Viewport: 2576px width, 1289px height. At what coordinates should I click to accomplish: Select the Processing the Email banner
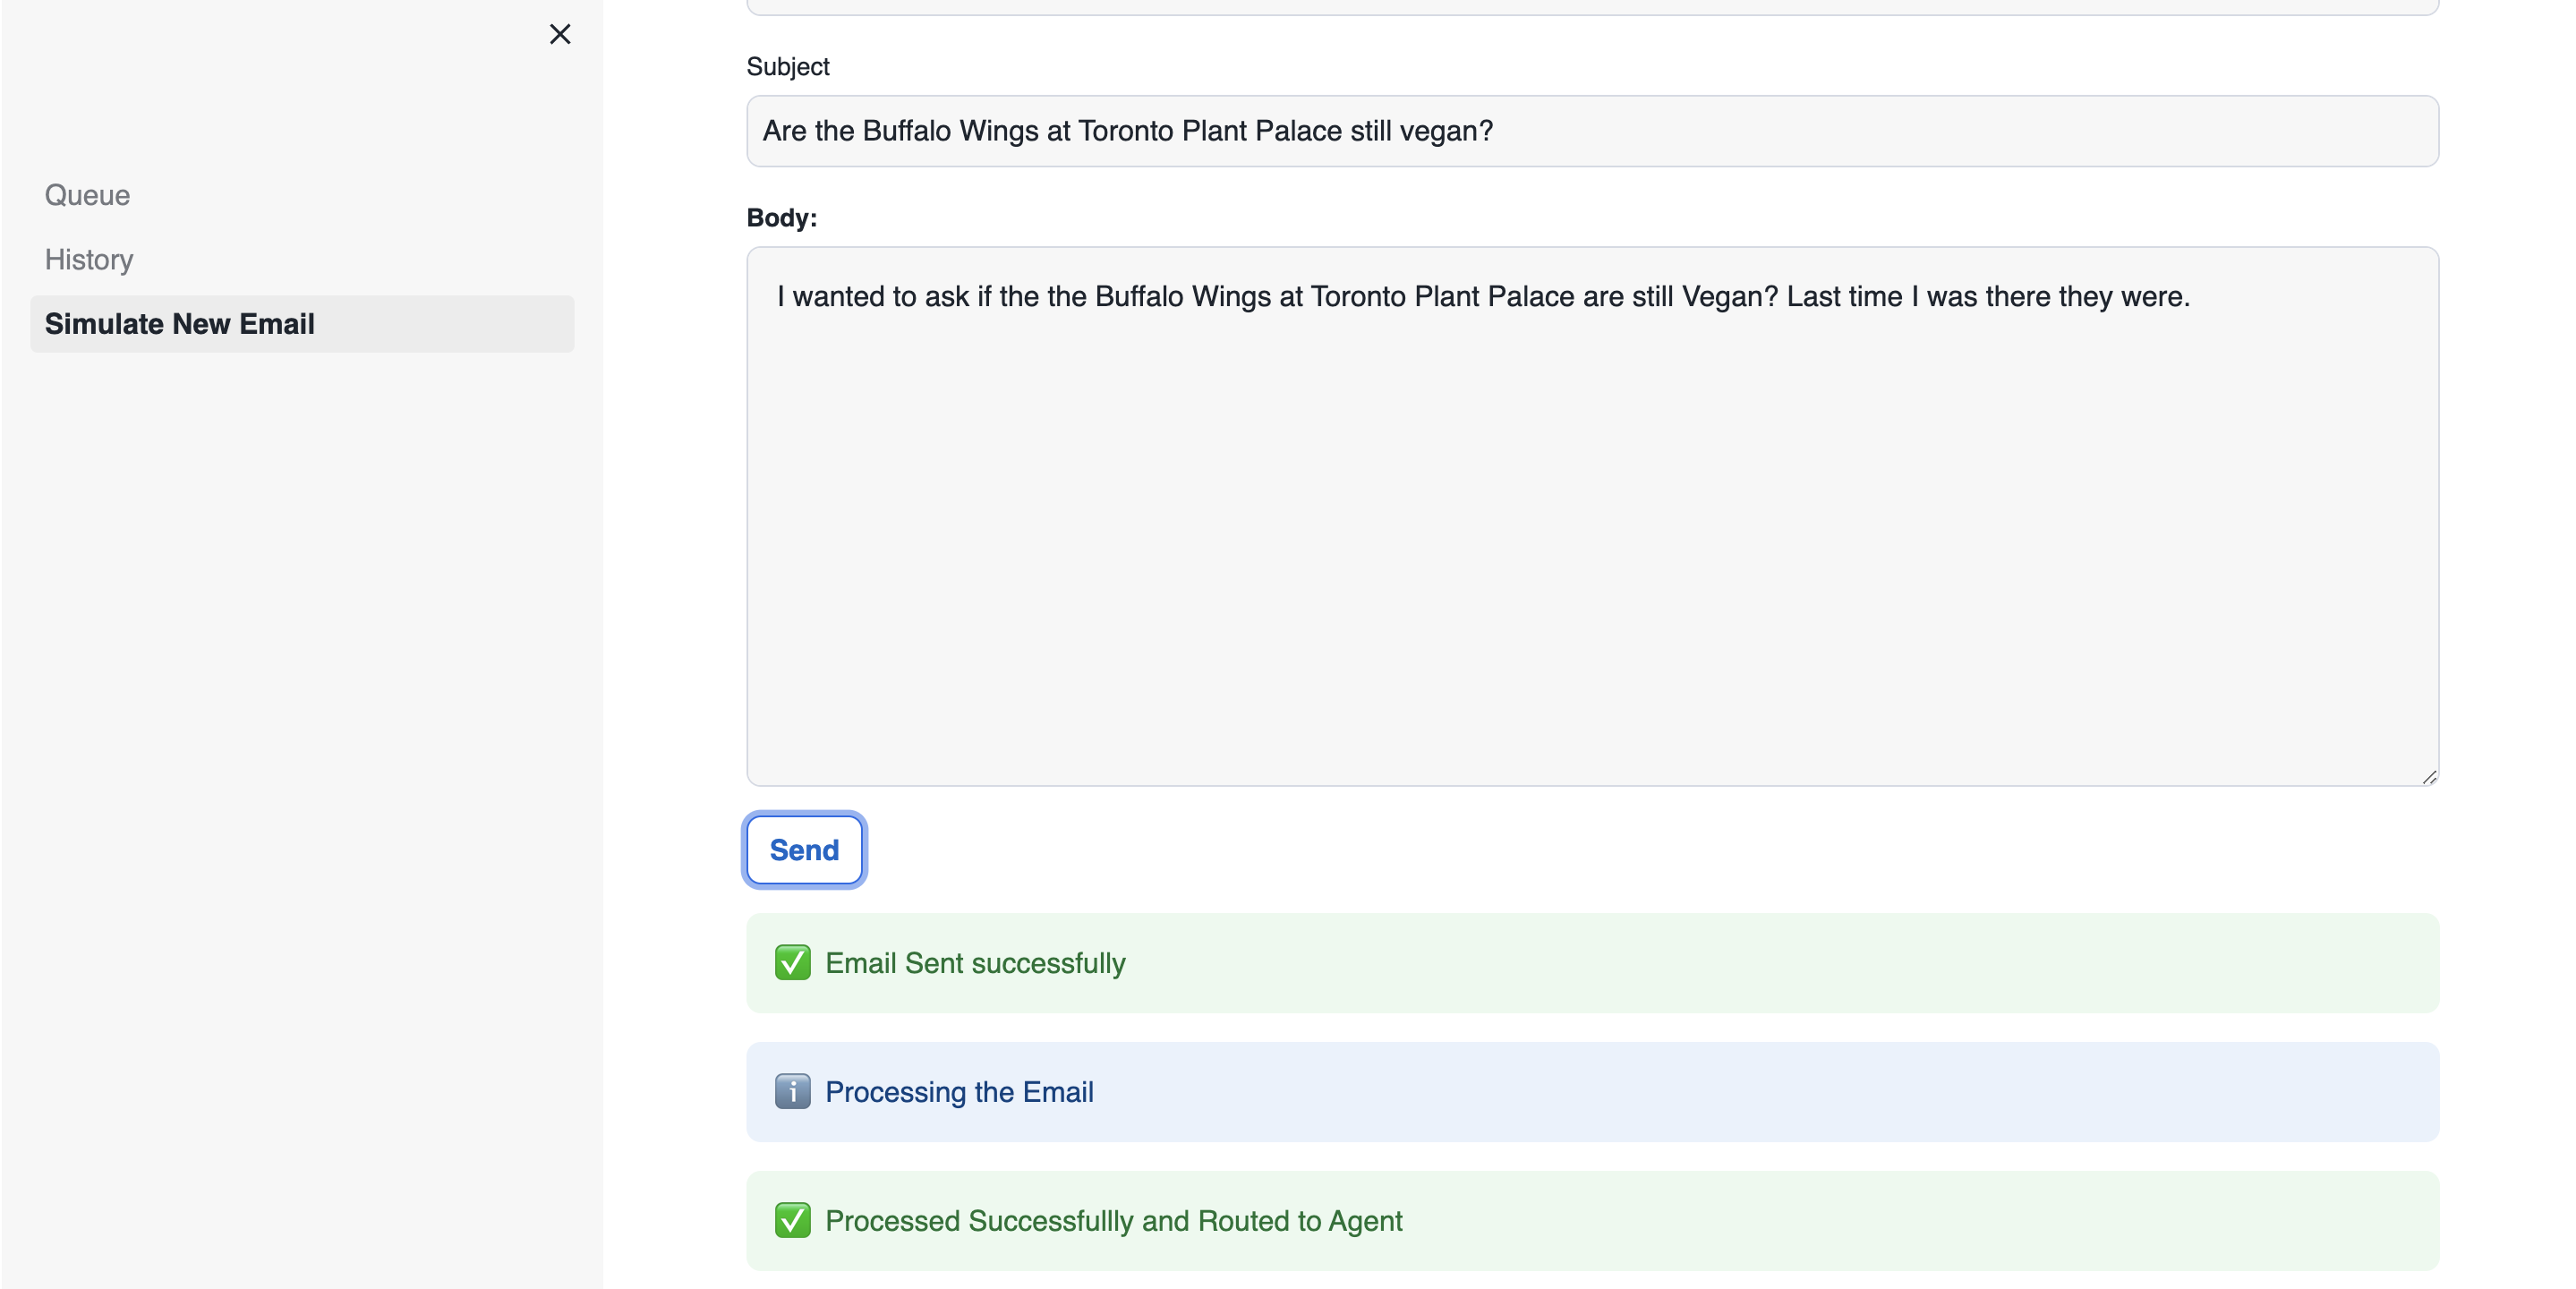tap(1590, 1091)
